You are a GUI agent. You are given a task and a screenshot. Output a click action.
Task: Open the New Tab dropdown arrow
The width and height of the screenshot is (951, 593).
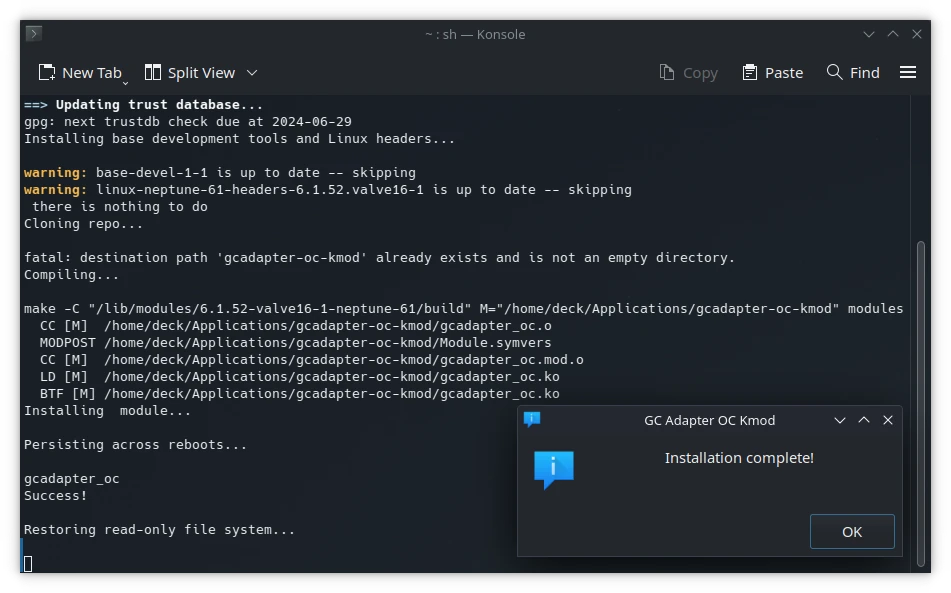click(126, 83)
